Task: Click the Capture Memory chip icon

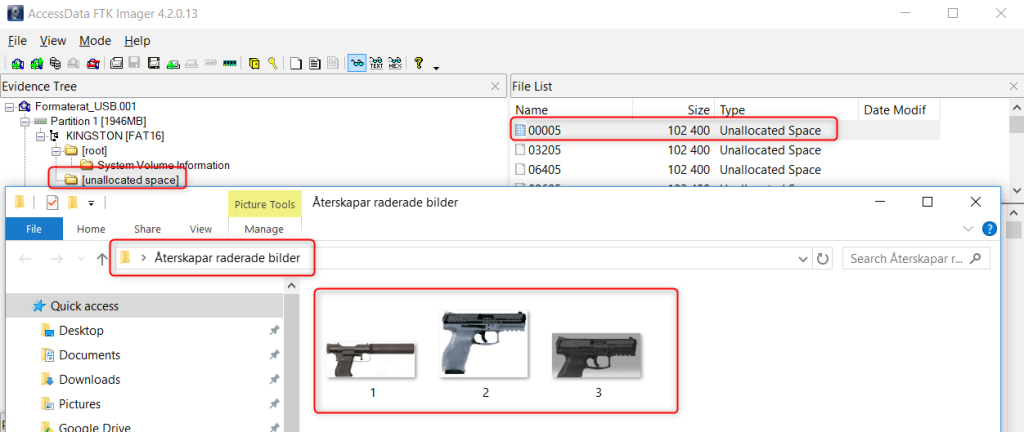Action: (230, 64)
